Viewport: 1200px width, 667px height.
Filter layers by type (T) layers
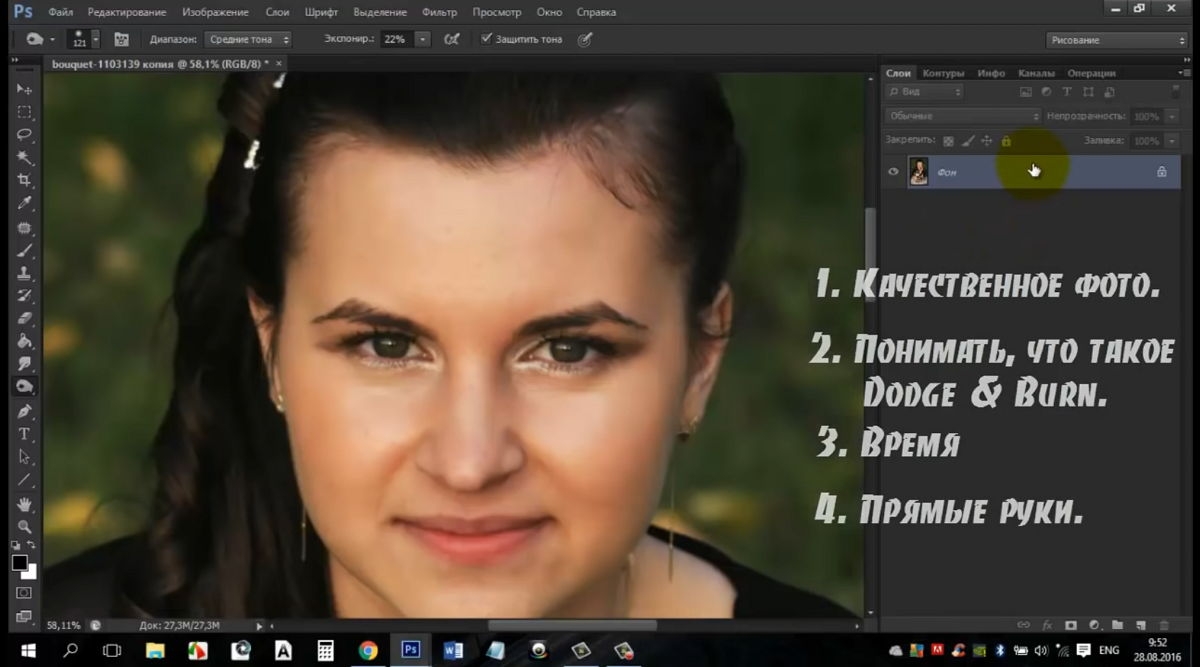coord(1067,92)
